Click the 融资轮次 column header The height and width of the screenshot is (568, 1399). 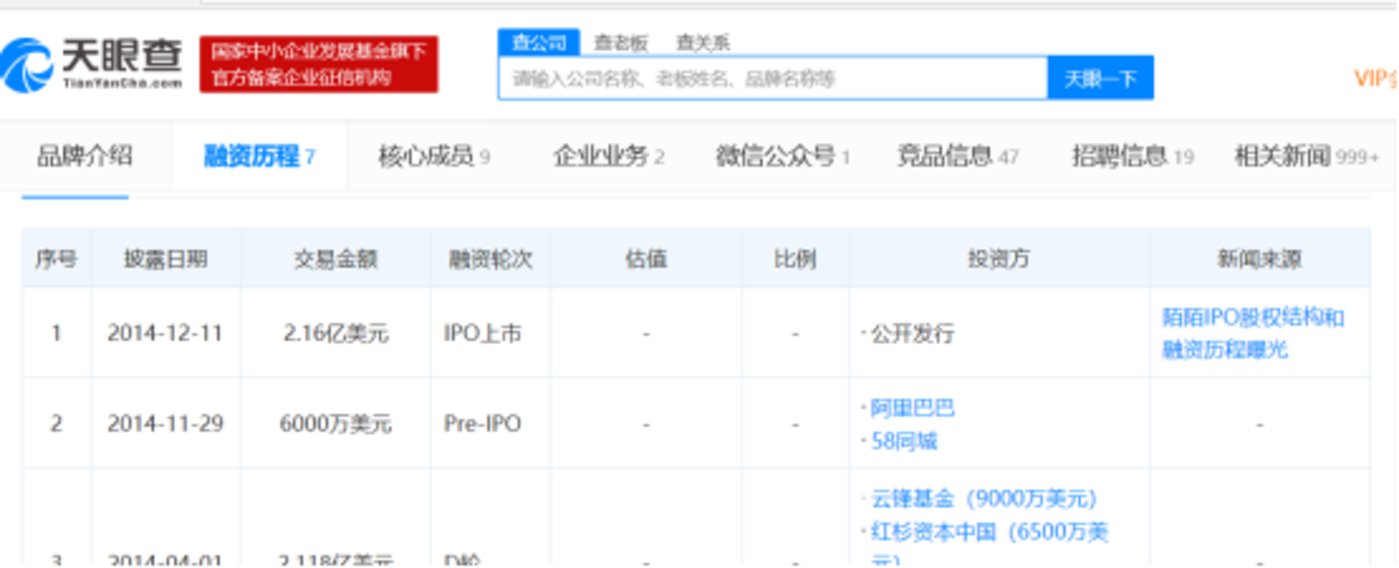click(x=490, y=259)
